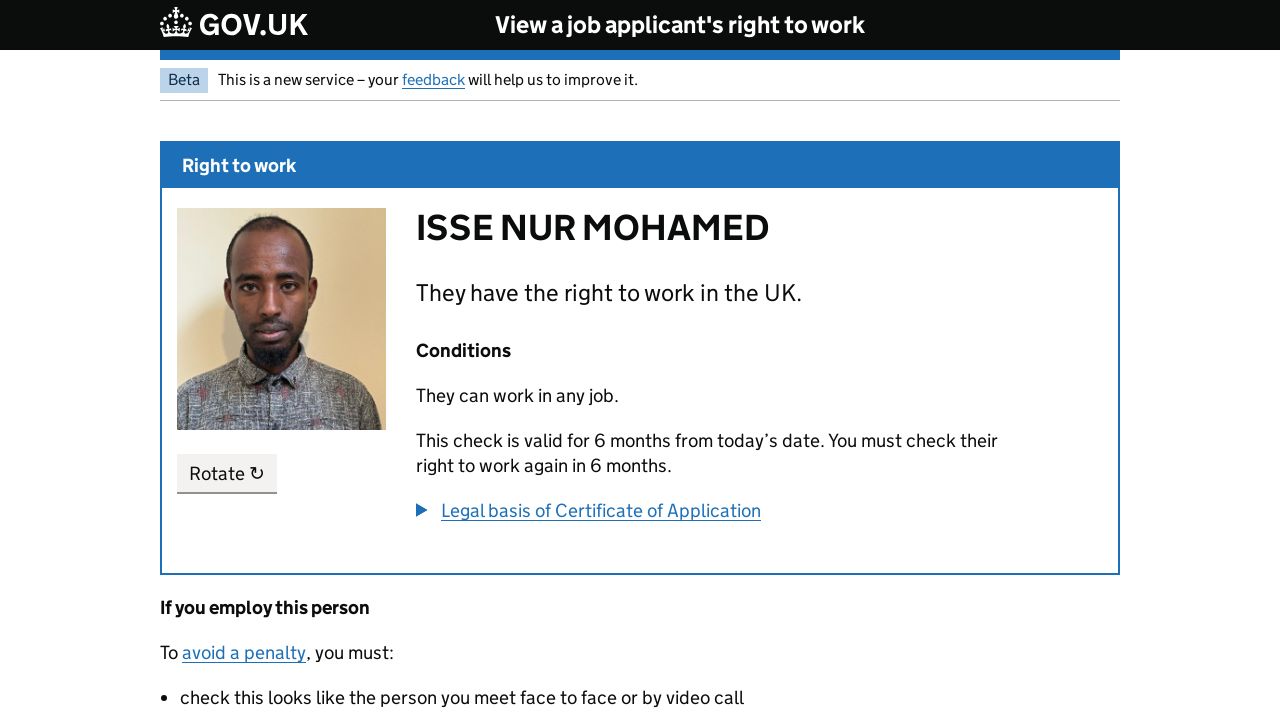Click the face to face check bullet point
1280x720 pixels.
(x=461, y=698)
